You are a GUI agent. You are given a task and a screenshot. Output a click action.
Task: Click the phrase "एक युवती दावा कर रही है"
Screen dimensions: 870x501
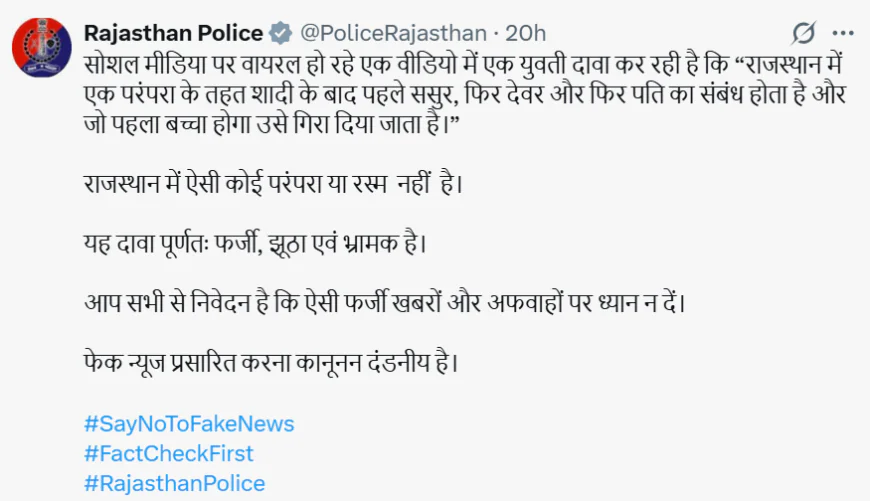pyautogui.click(x=530, y=62)
